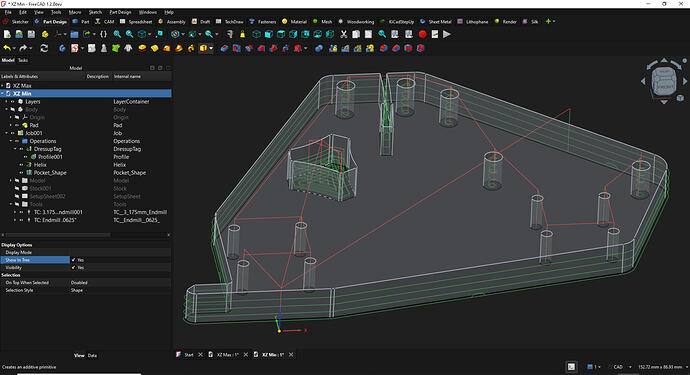Click the navigation cube in viewport

(x=664, y=81)
